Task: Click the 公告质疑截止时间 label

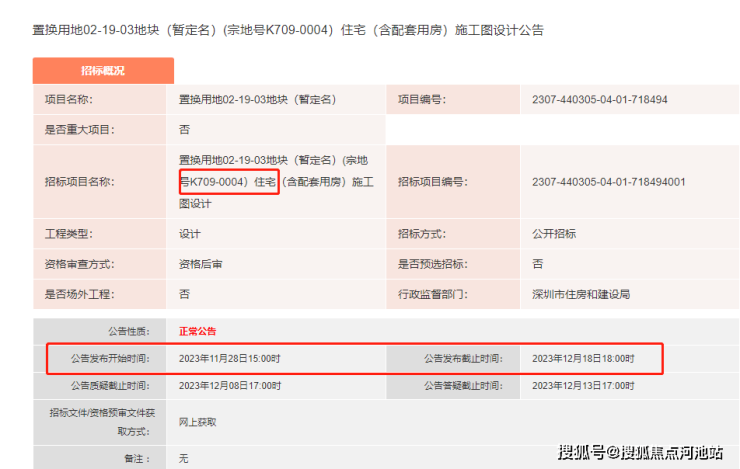Action: click(x=110, y=386)
